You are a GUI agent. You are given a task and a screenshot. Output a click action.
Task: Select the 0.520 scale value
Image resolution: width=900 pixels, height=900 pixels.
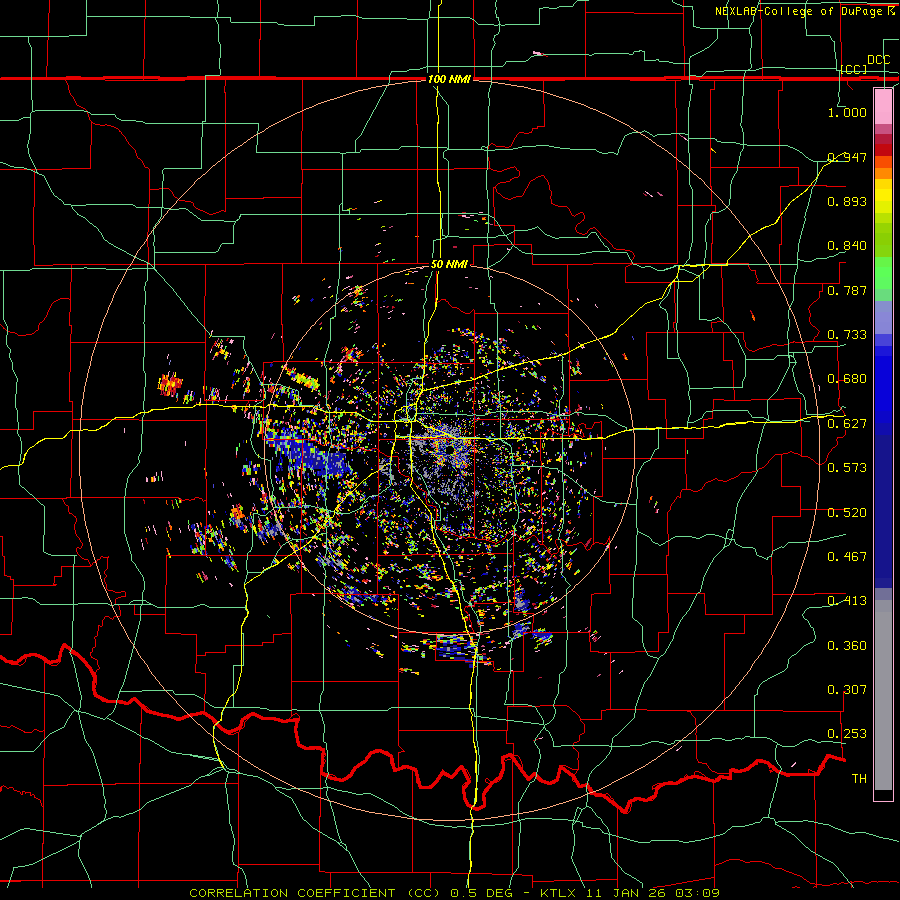[847, 513]
